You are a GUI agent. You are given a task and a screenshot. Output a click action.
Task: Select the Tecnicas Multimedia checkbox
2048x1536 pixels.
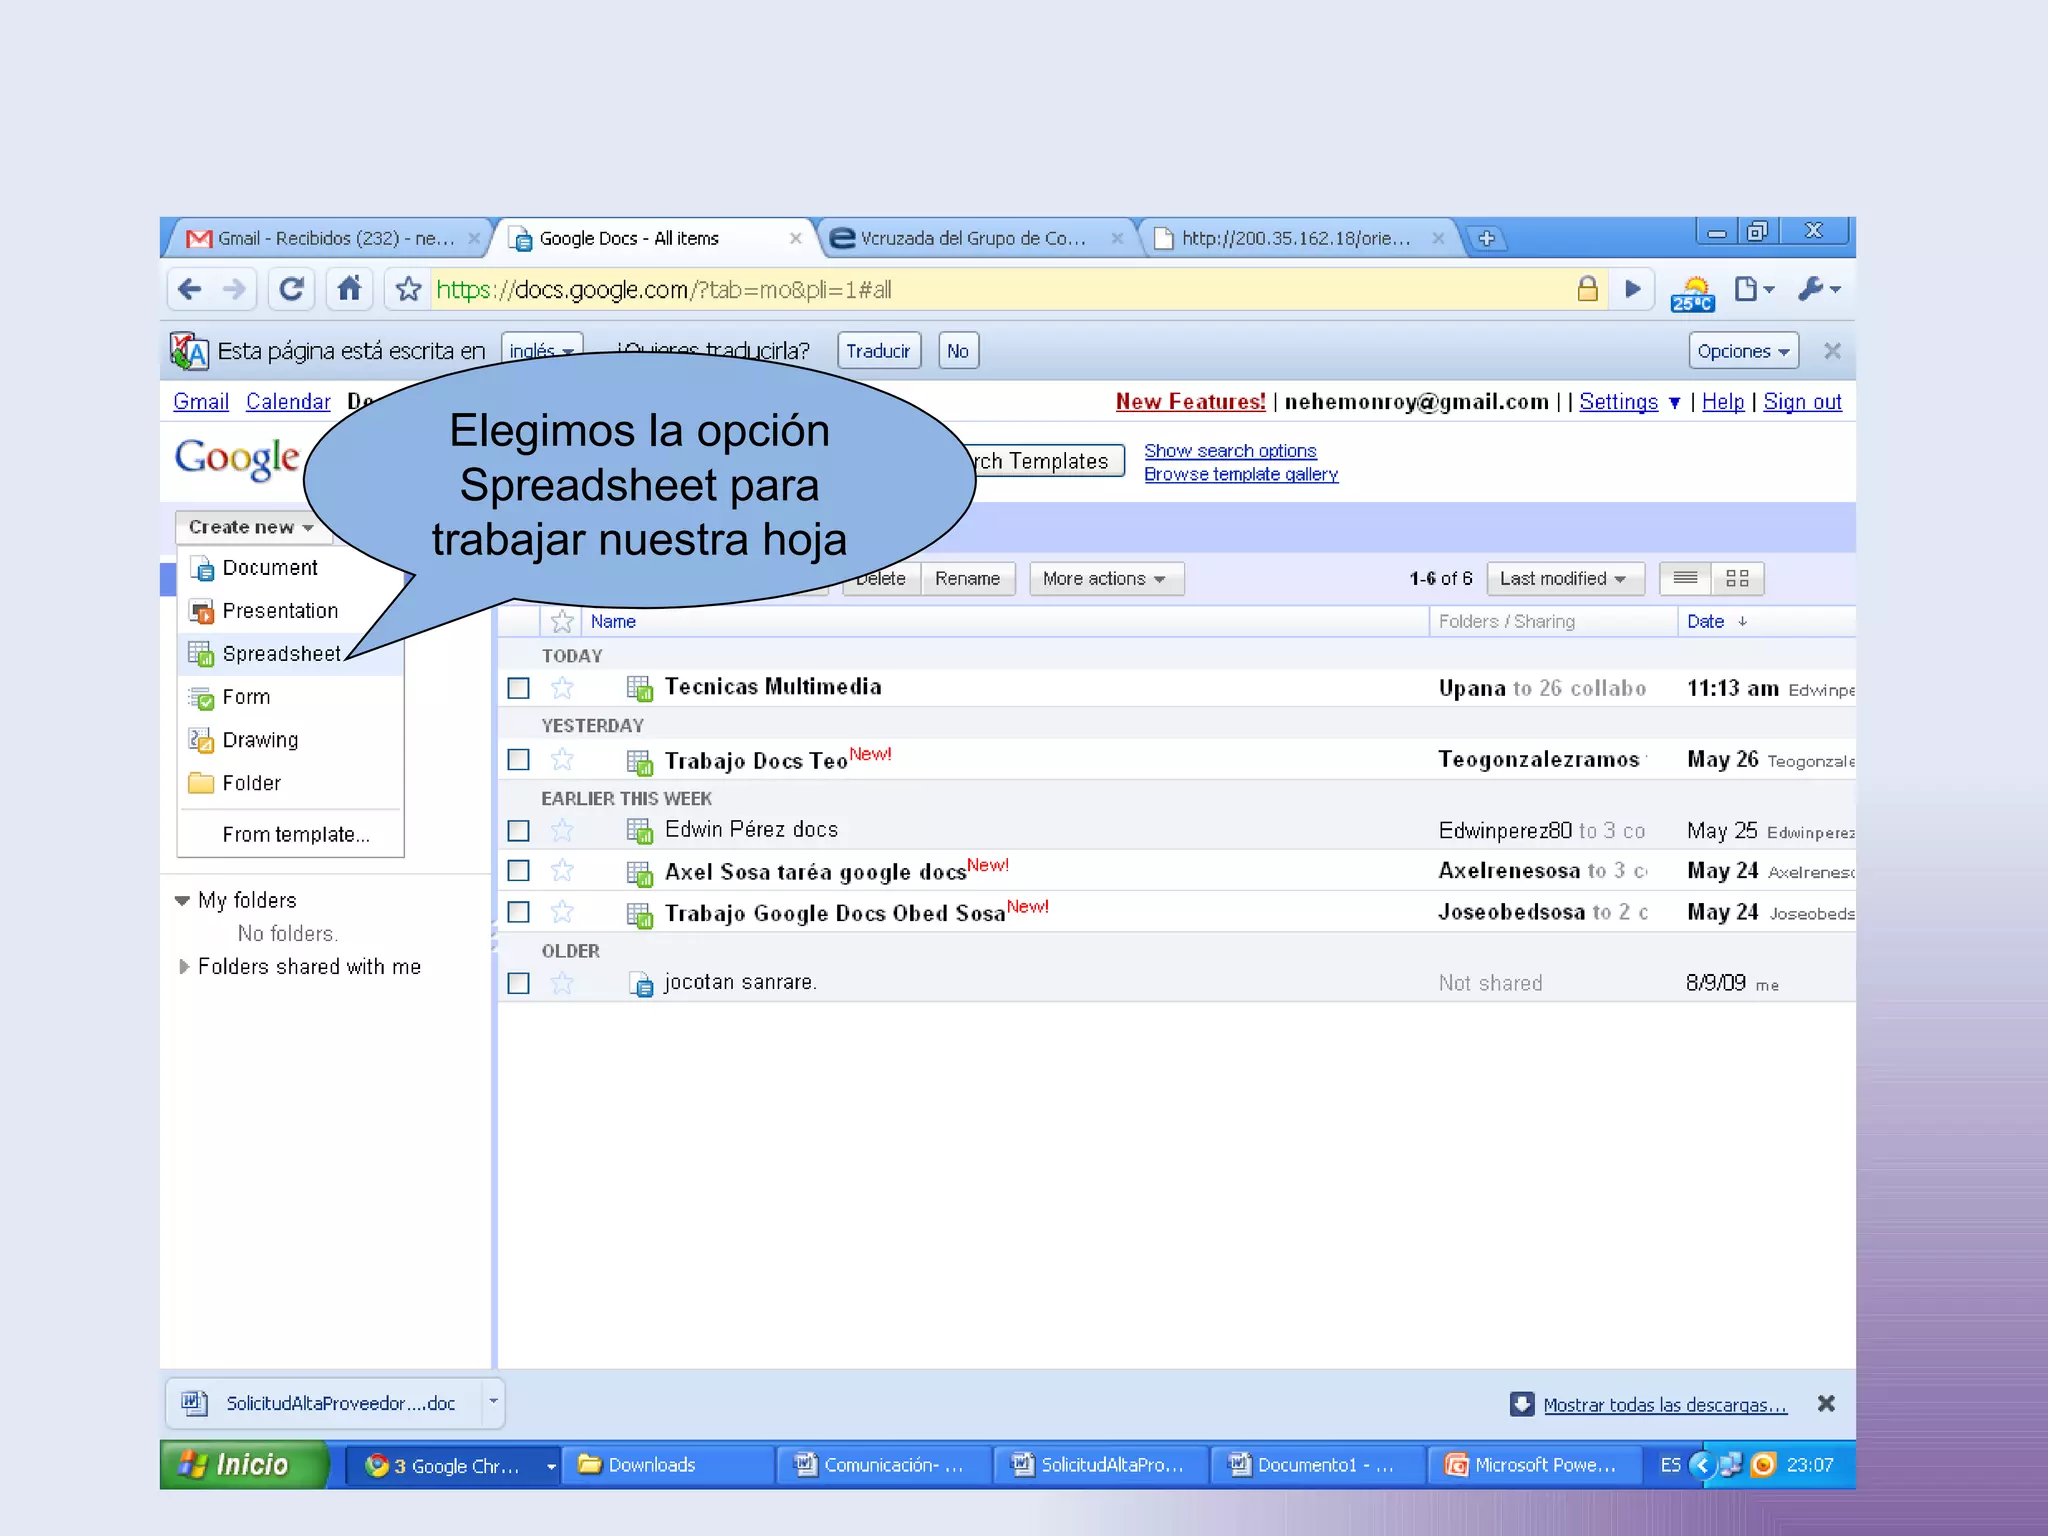tap(518, 688)
